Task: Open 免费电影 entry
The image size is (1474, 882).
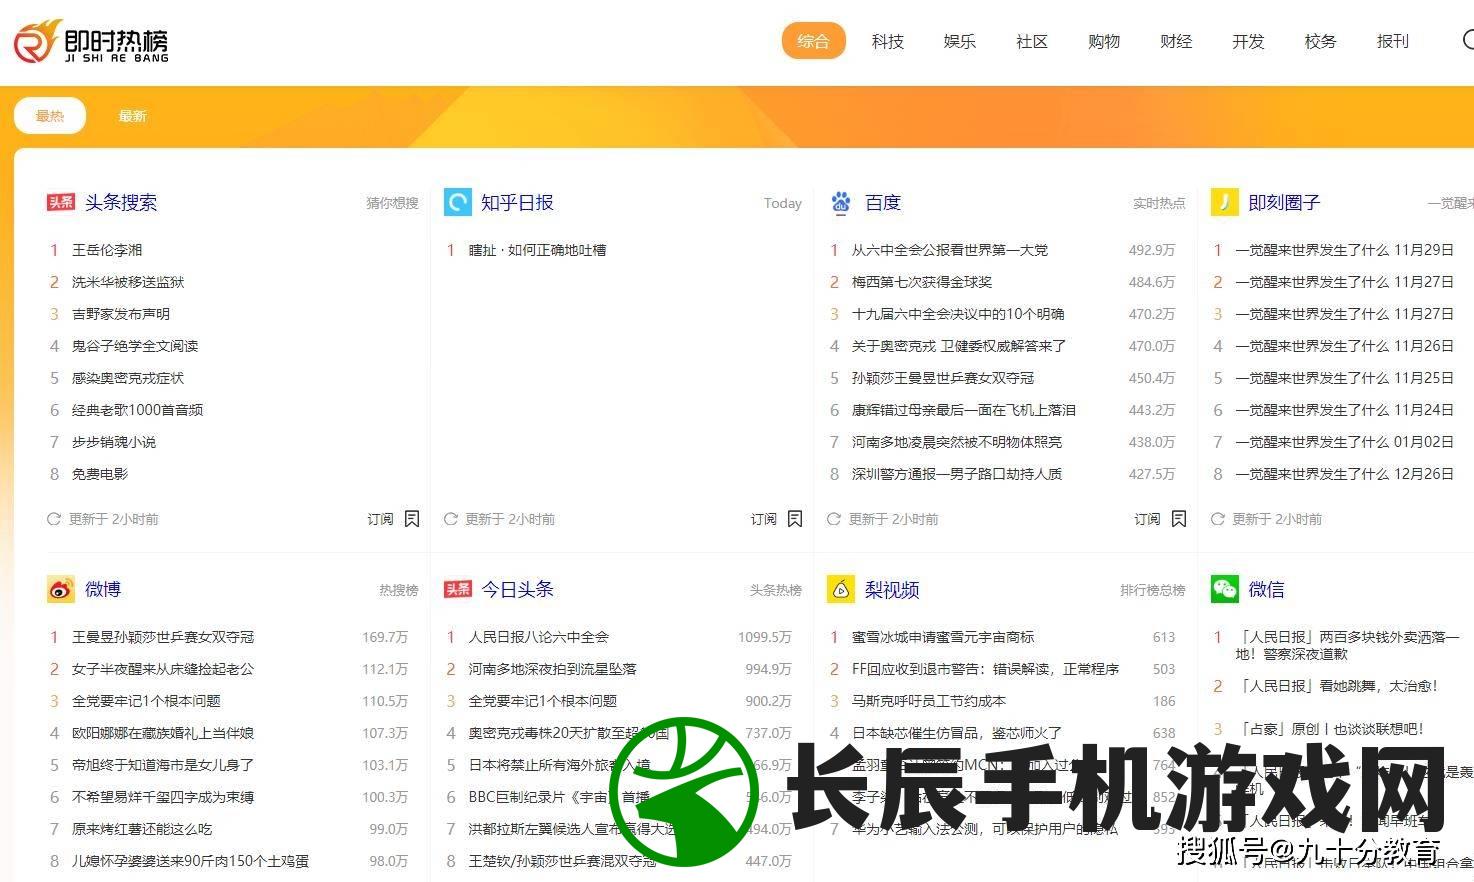Action: click(x=100, y=474)
